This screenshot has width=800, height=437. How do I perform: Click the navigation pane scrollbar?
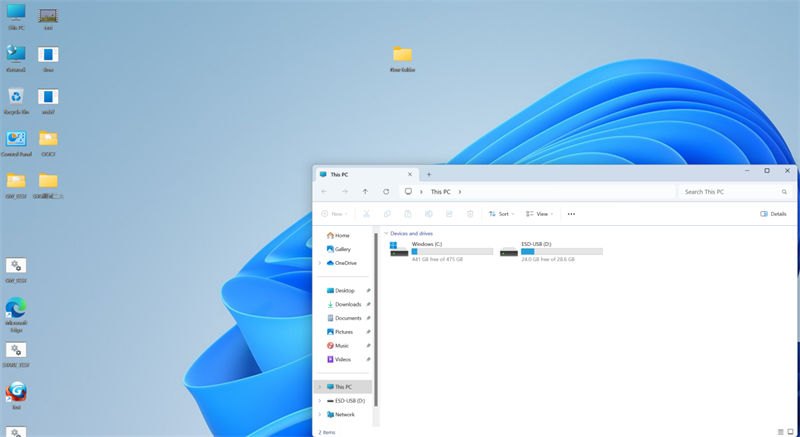click(x=376, y=320)
